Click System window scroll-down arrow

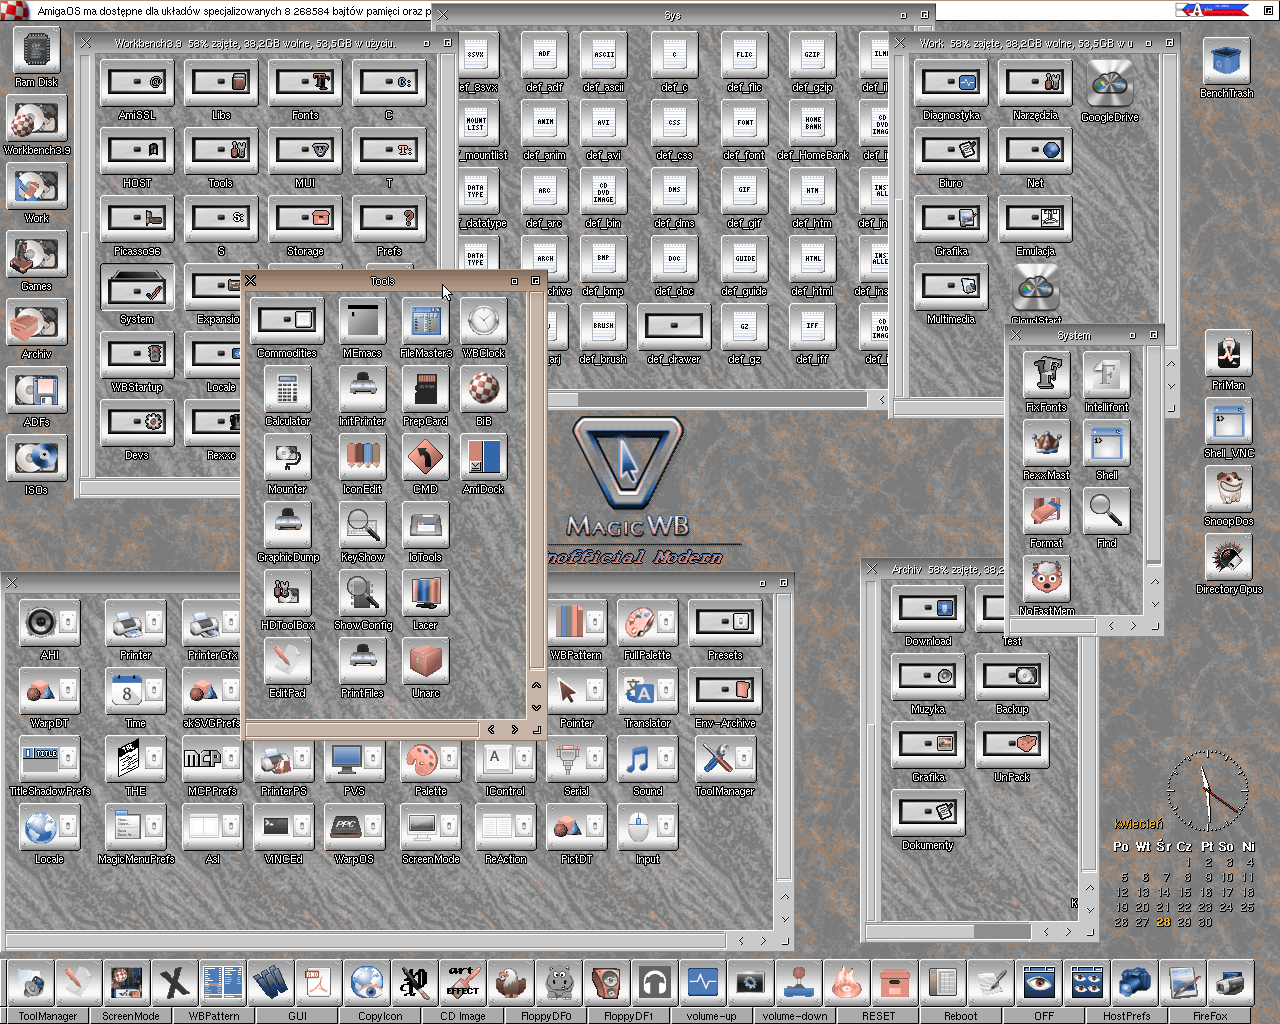(x=1154, y=604)
